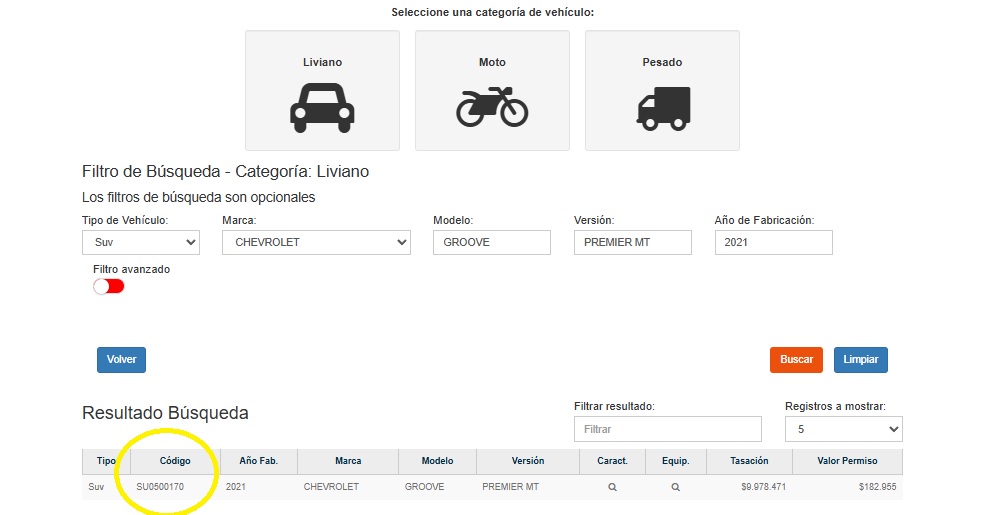The width and height of the screenshot is (992, 515).
Task: Open Equip. magnifier icon in result row
Action: coord(675,487)
